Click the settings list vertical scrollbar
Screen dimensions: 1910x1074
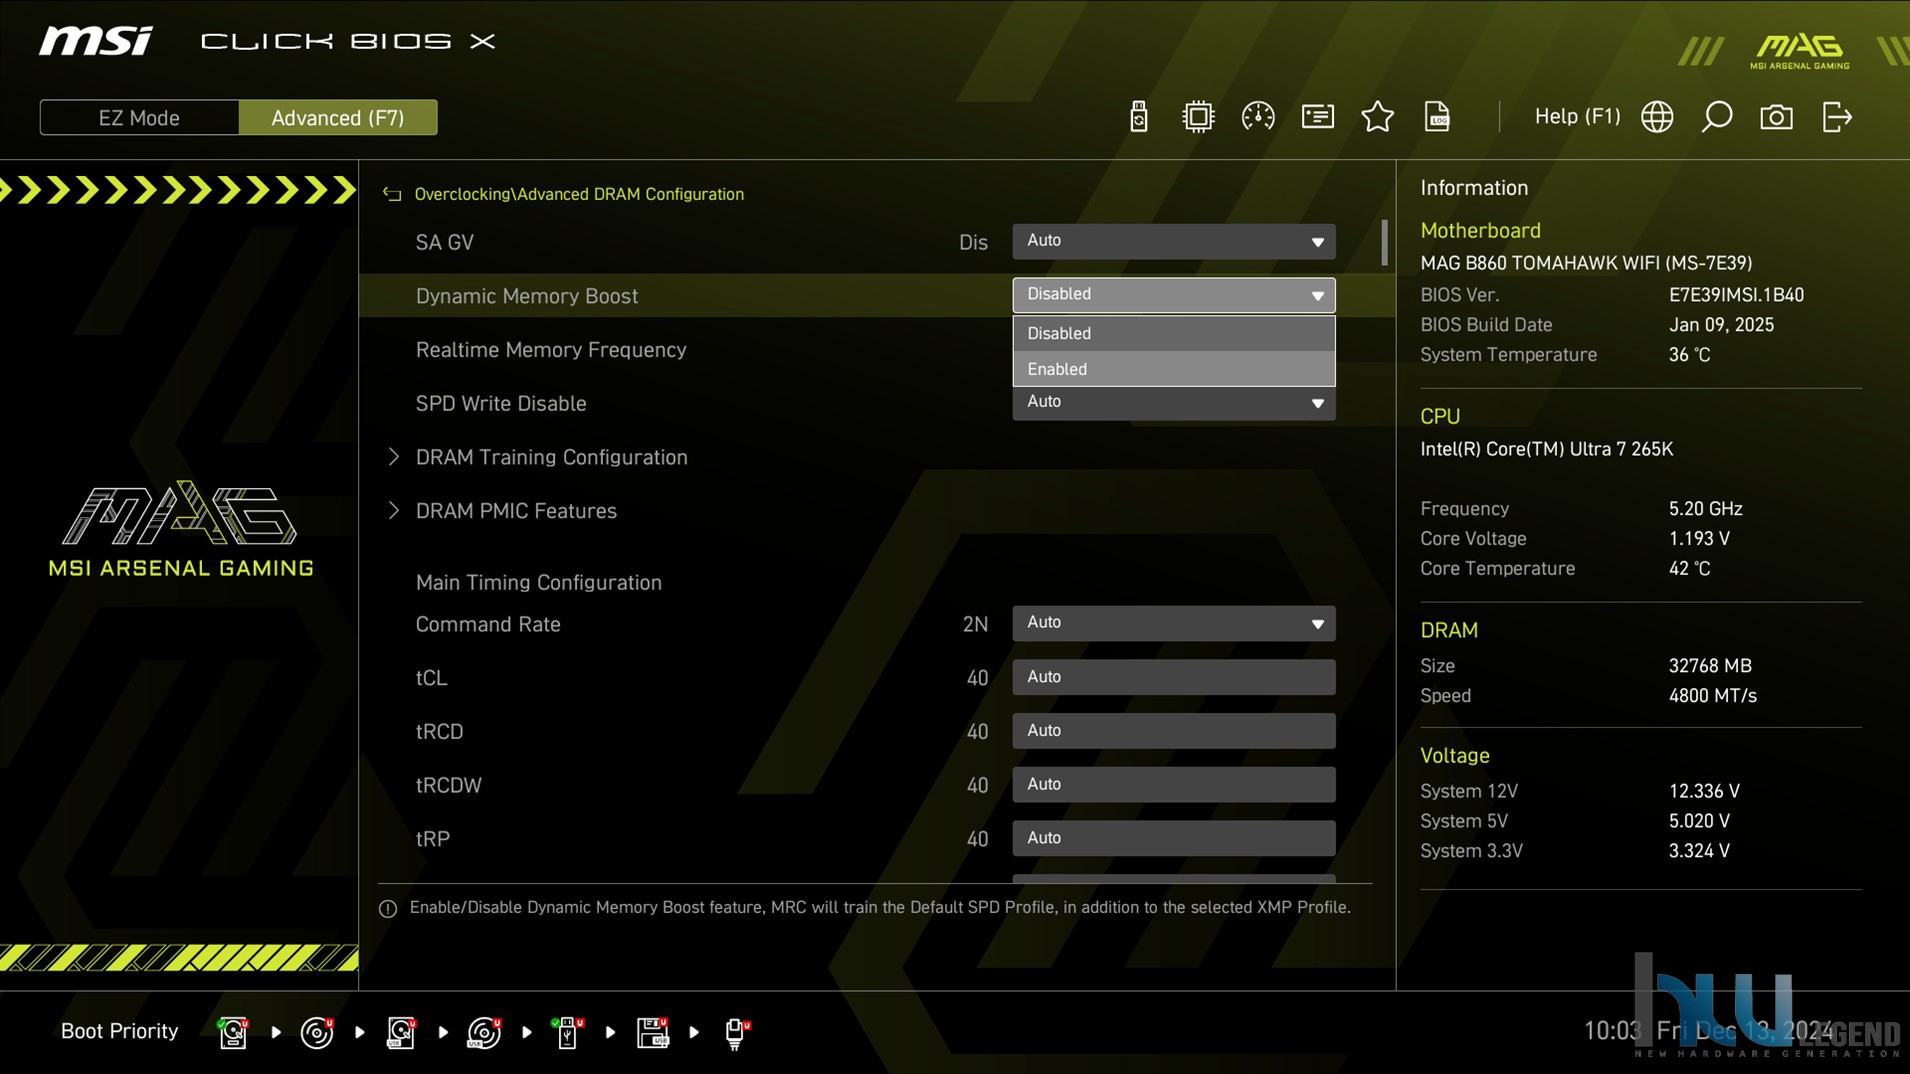coord(1385,243)
